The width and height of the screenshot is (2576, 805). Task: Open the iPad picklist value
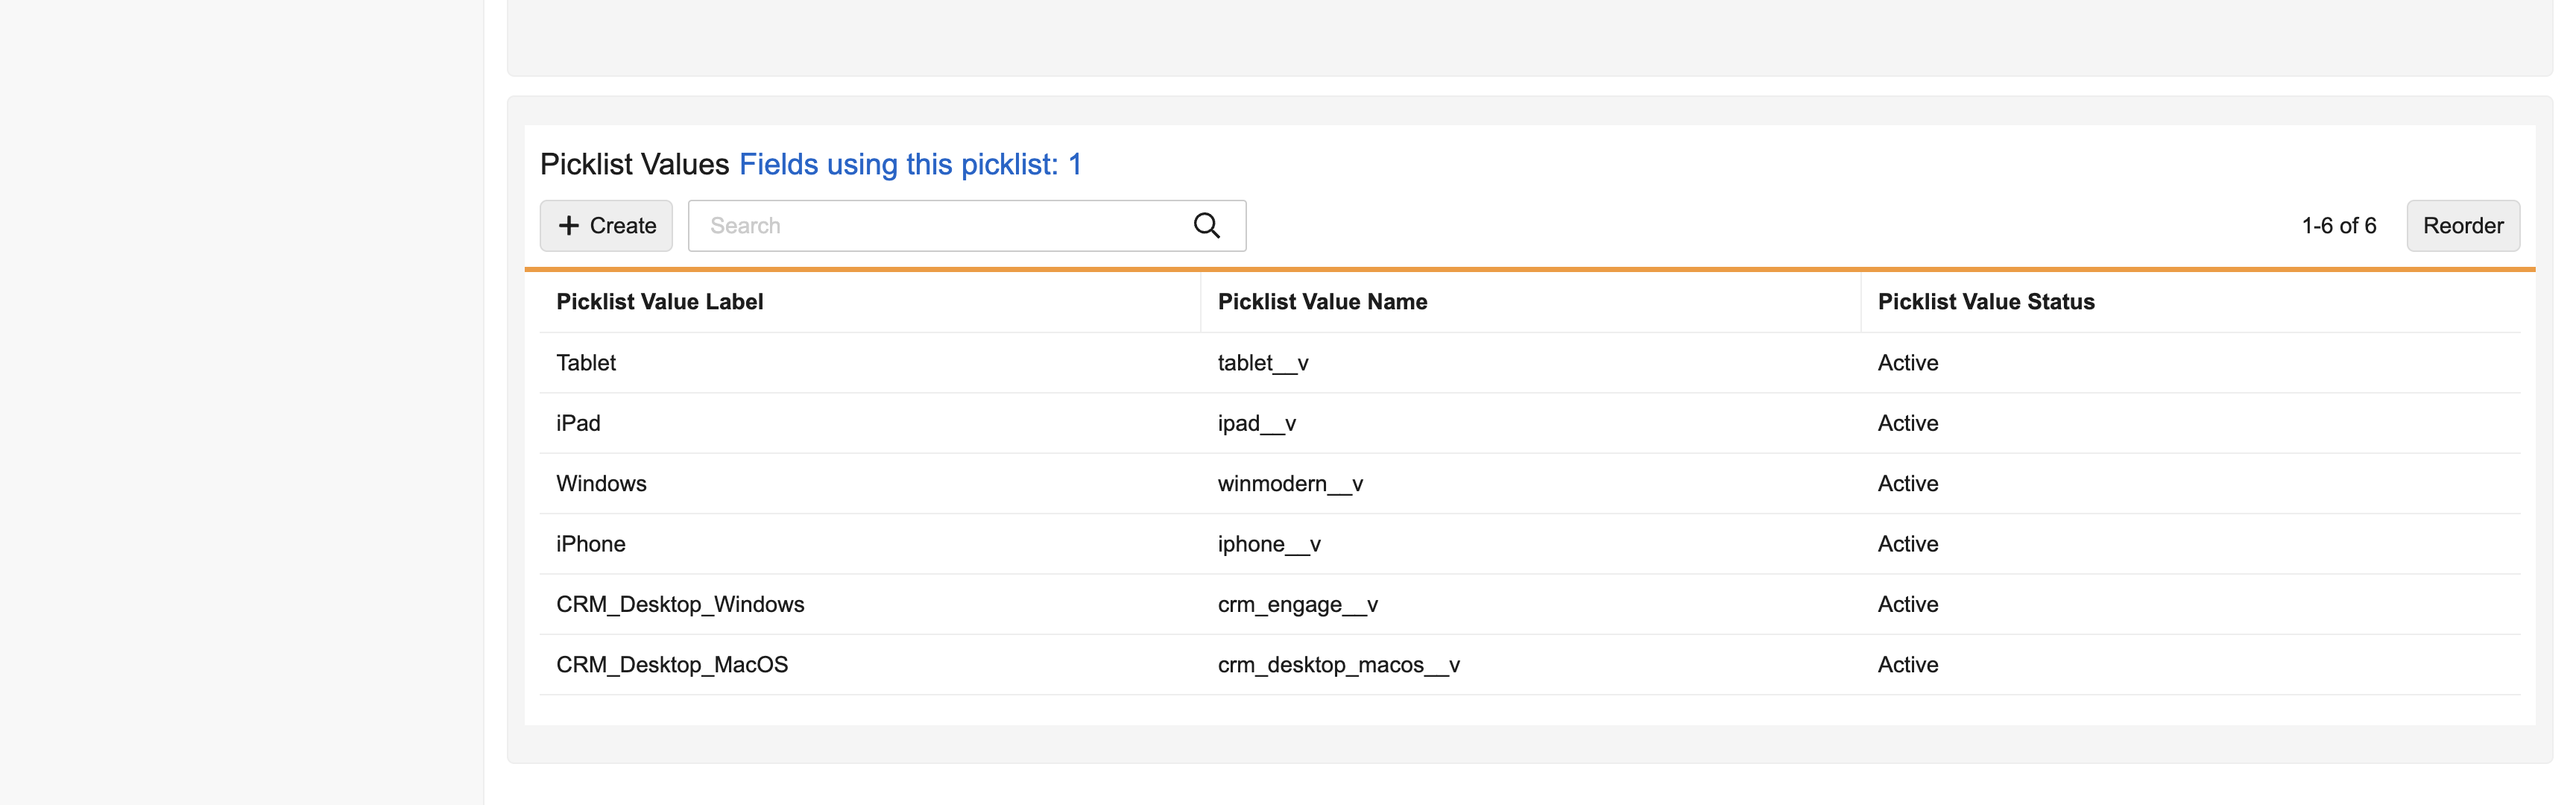(x=578, y=423)
